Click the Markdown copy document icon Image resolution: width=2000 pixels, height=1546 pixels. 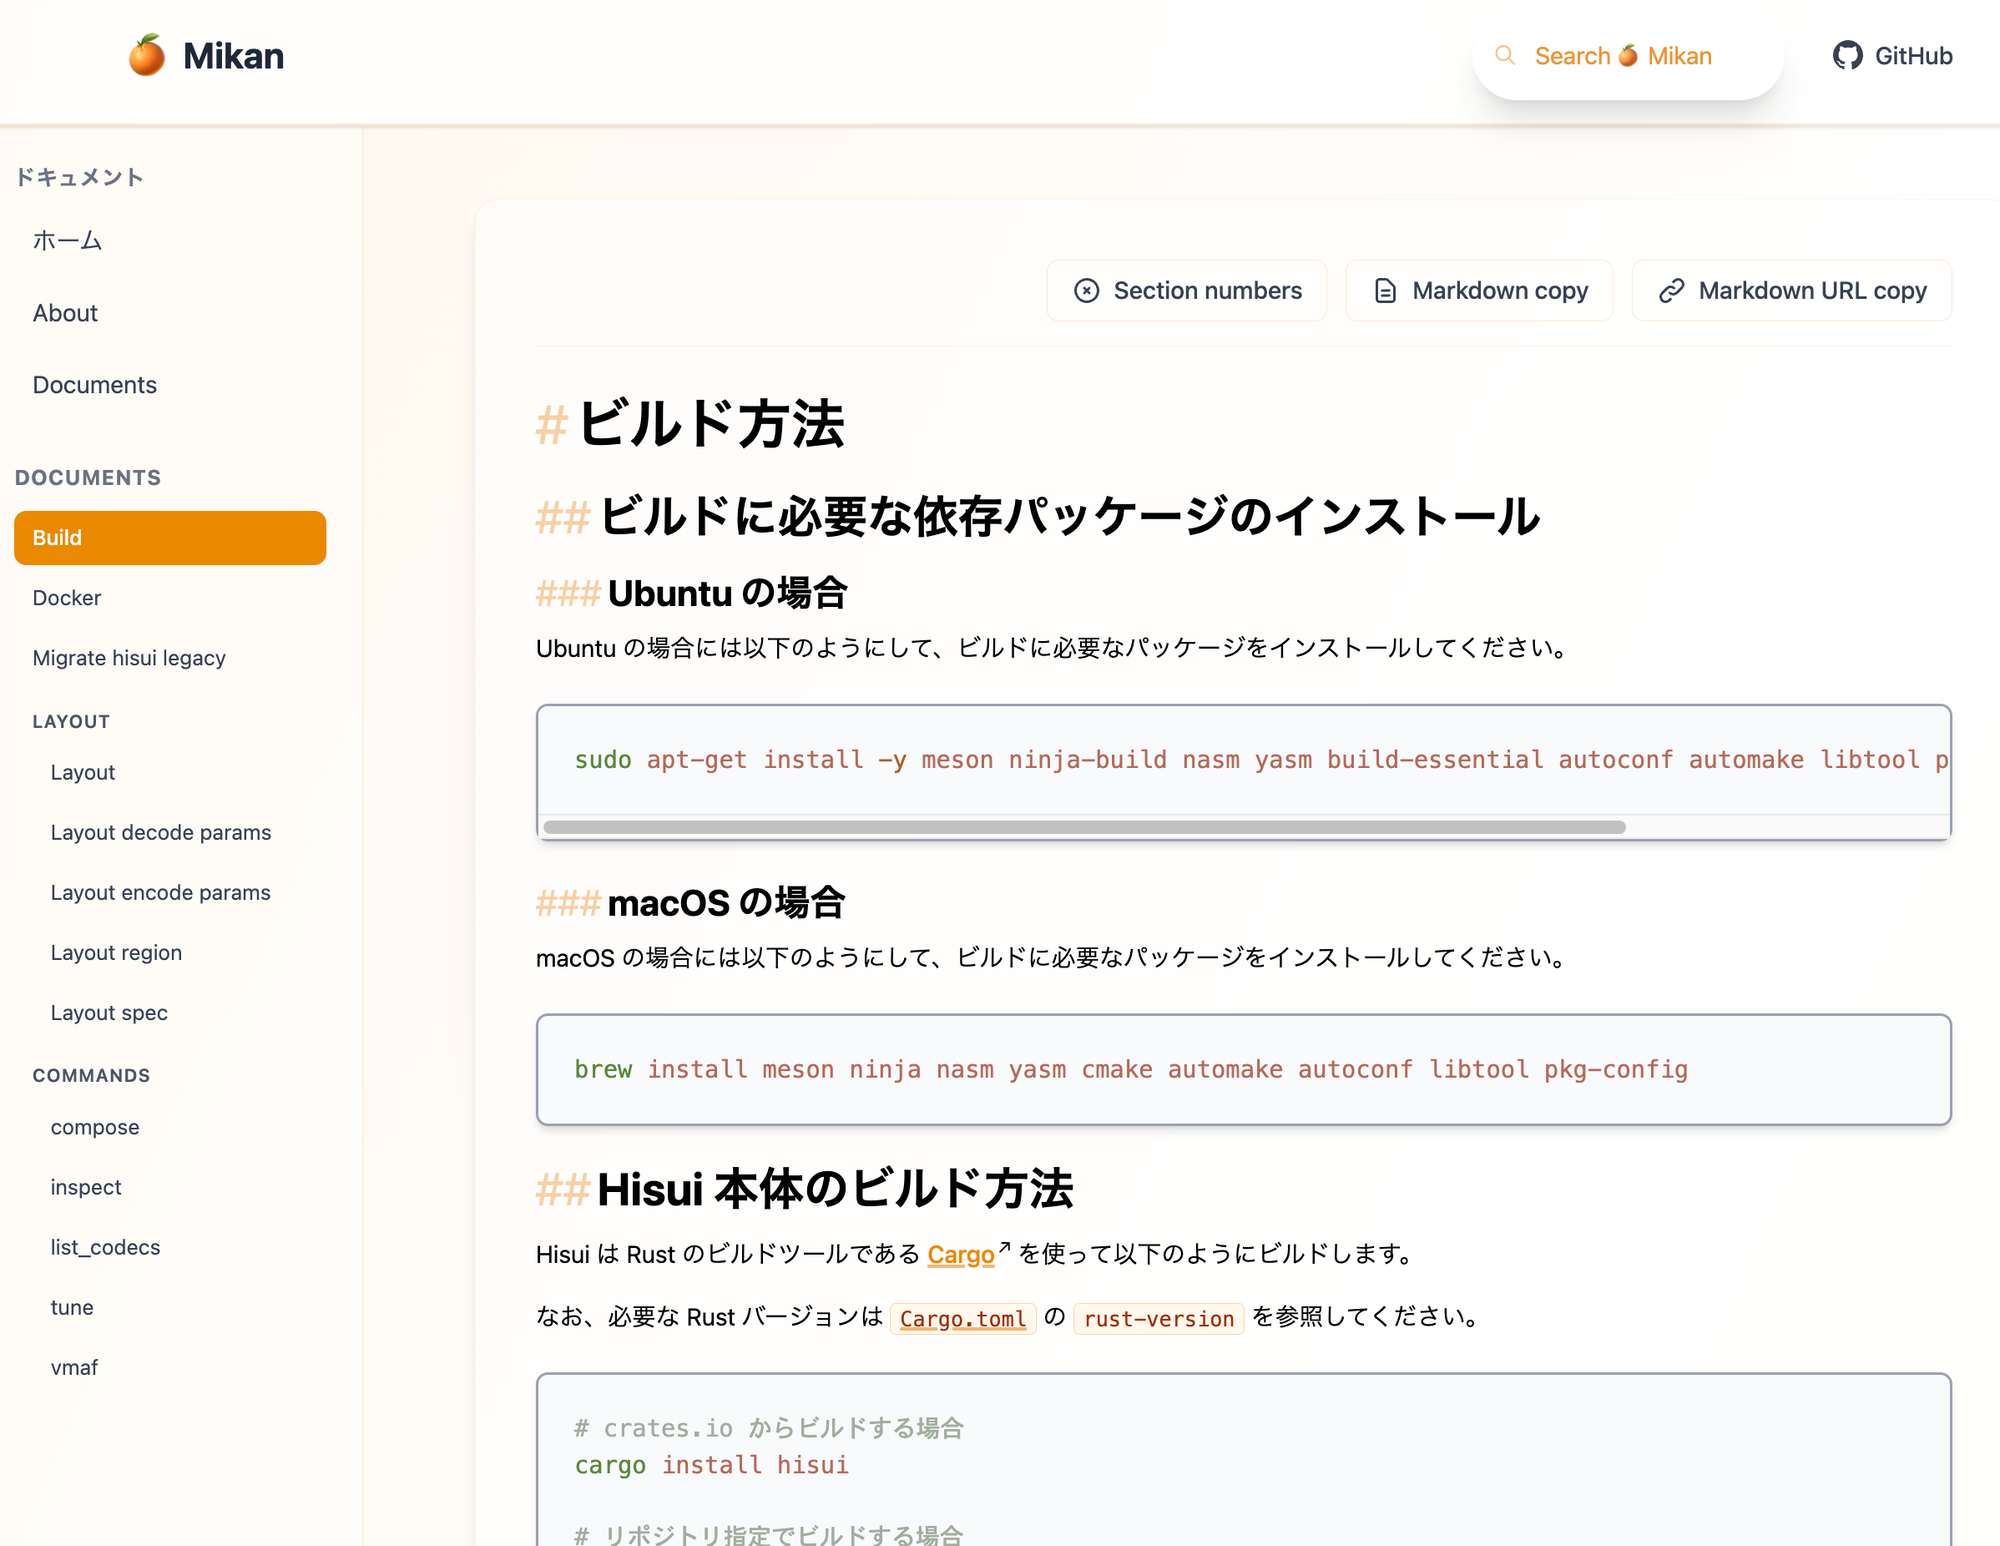point(1385,291)
